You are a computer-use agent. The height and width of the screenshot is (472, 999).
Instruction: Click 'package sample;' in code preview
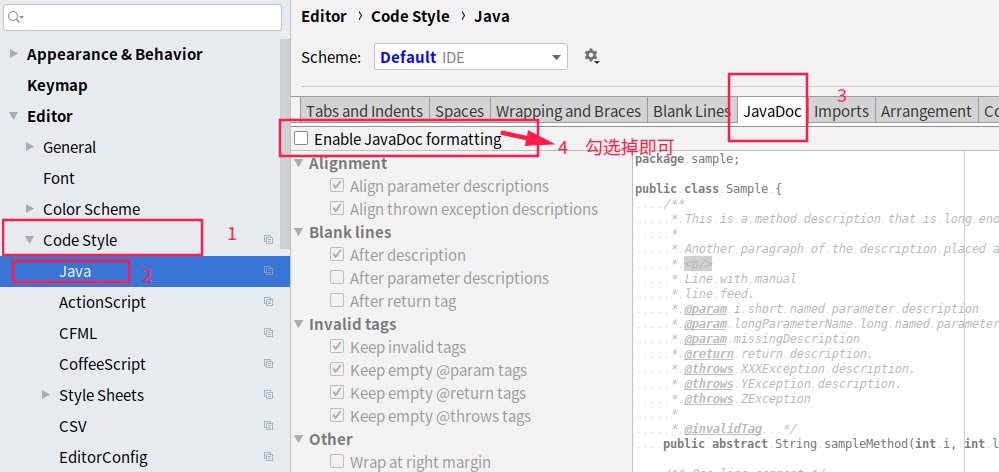pyautogui.click(x=687, y=159)
